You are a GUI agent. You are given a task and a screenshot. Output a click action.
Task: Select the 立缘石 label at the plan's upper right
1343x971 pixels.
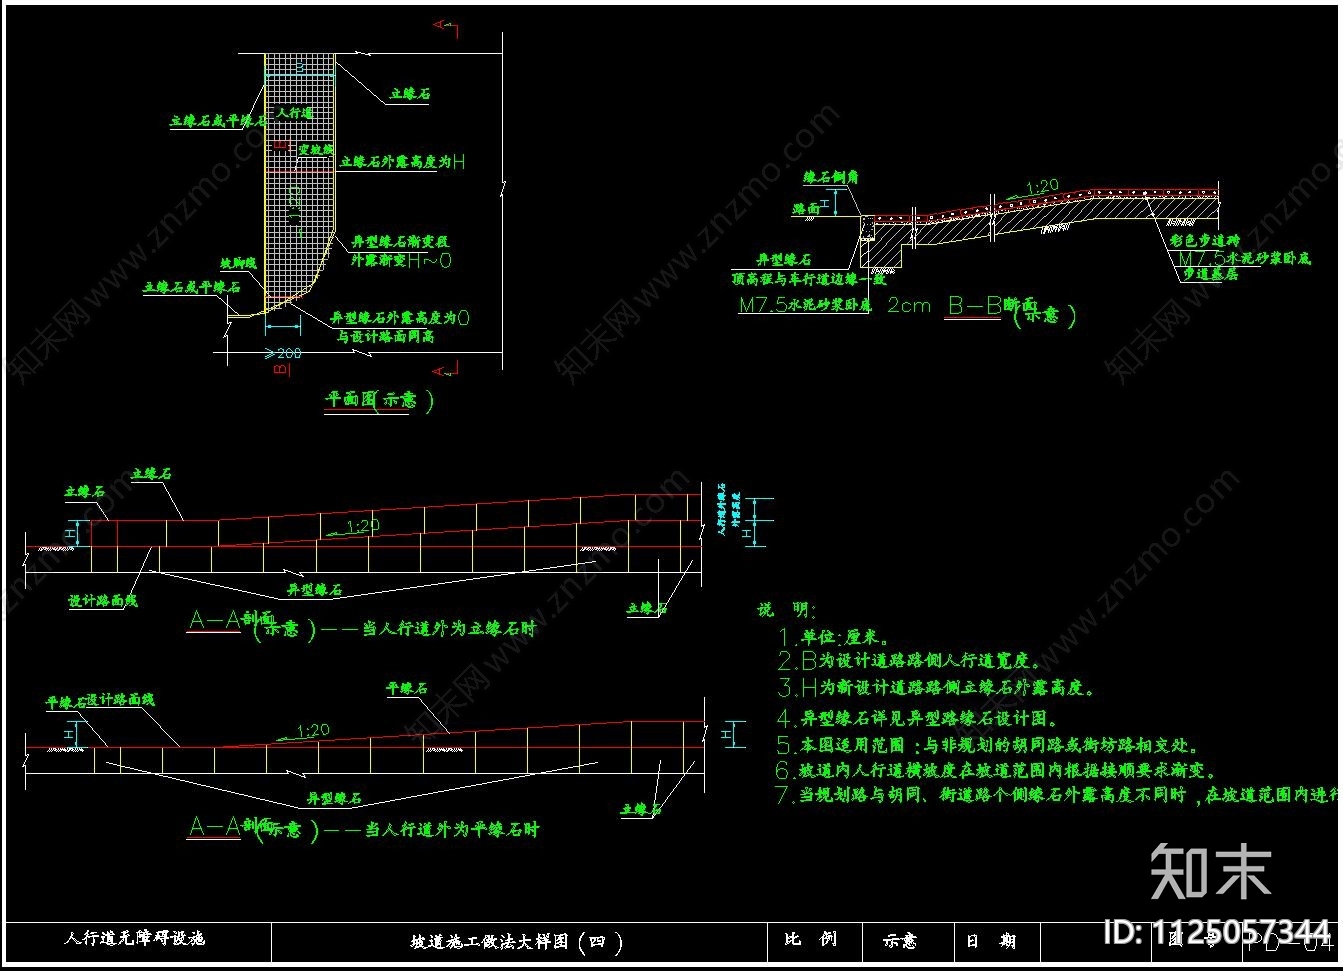(x=409, y=94)
